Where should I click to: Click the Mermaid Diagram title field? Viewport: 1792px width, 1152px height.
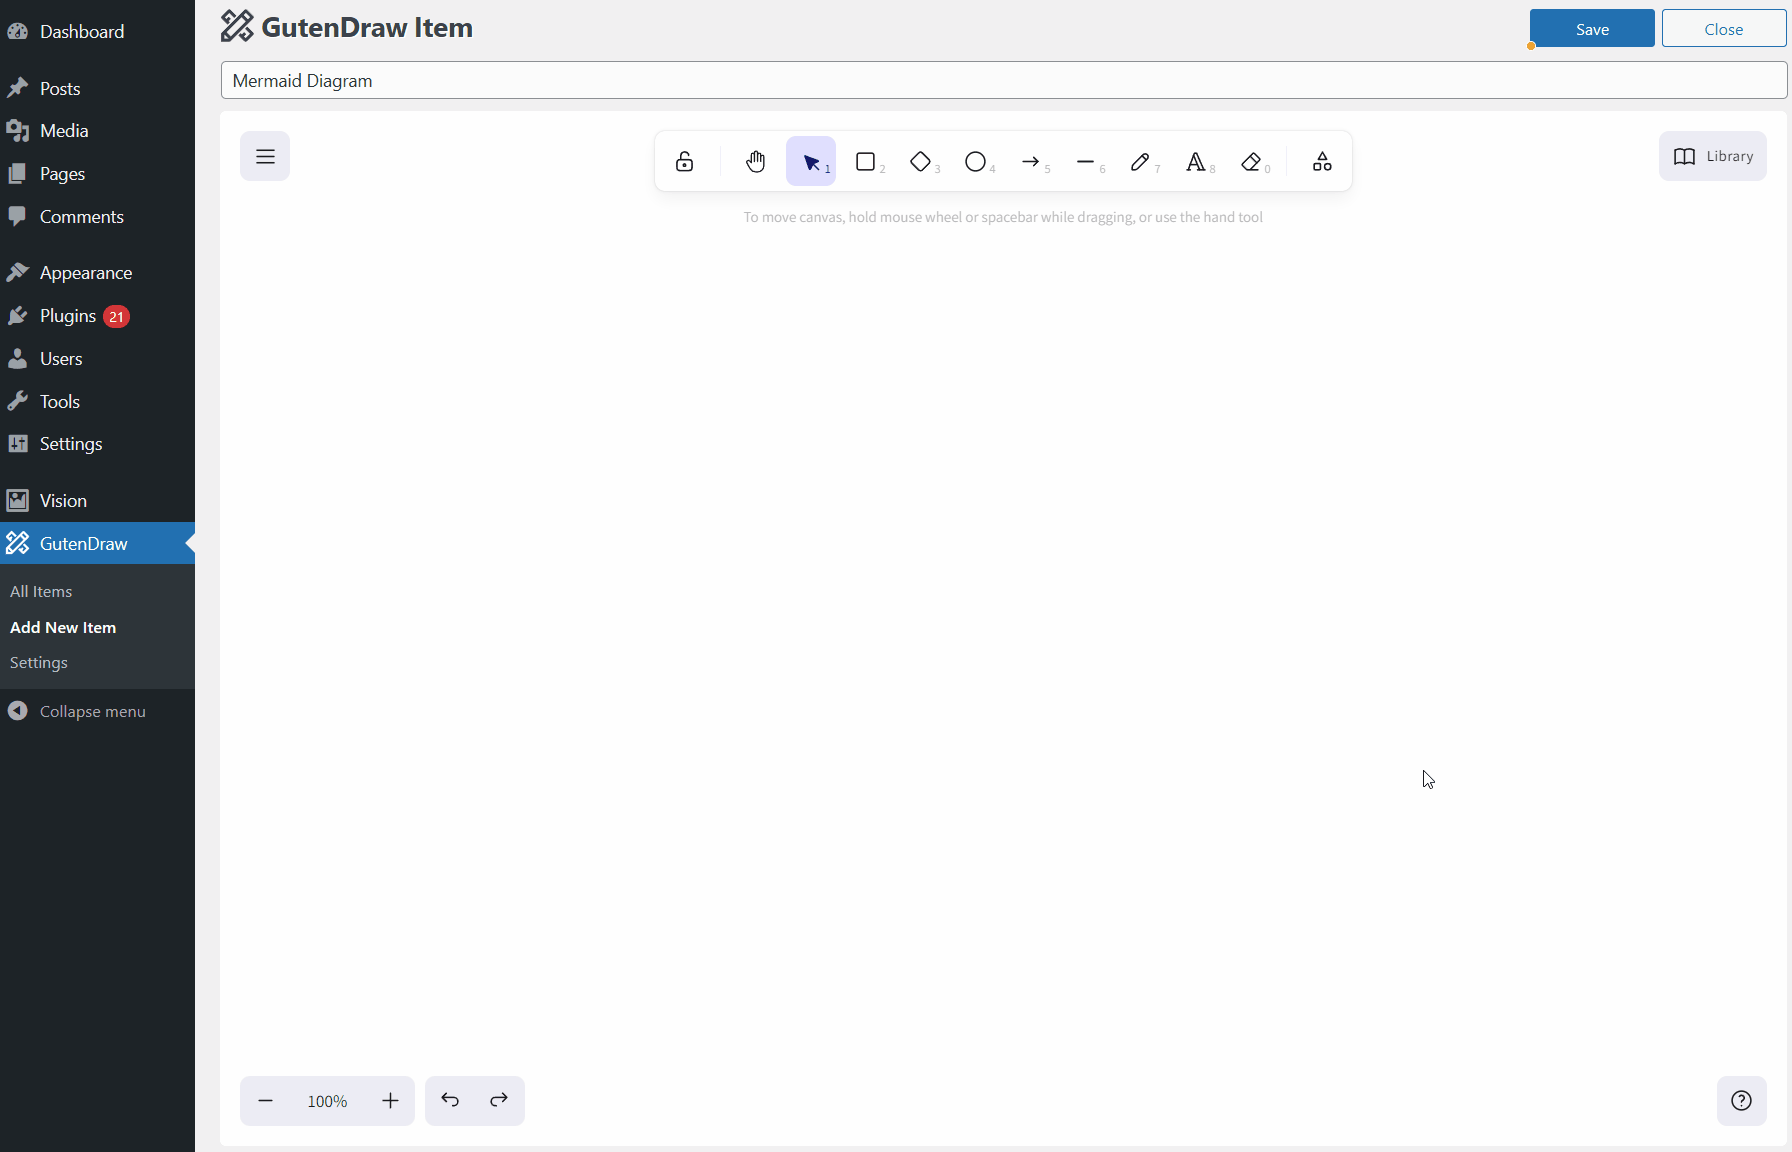[x=1003, y=81]
